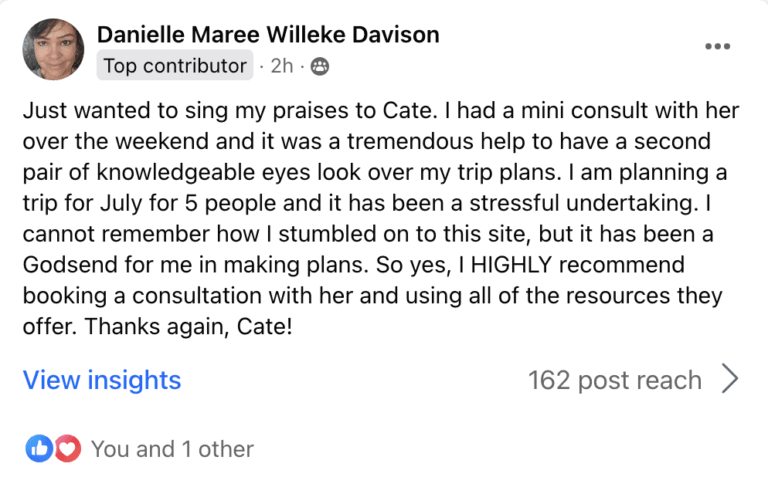The height and width of the screenshot is (477, 768).
Task: Click the 162 post reach label
Action: coord(614,380)
